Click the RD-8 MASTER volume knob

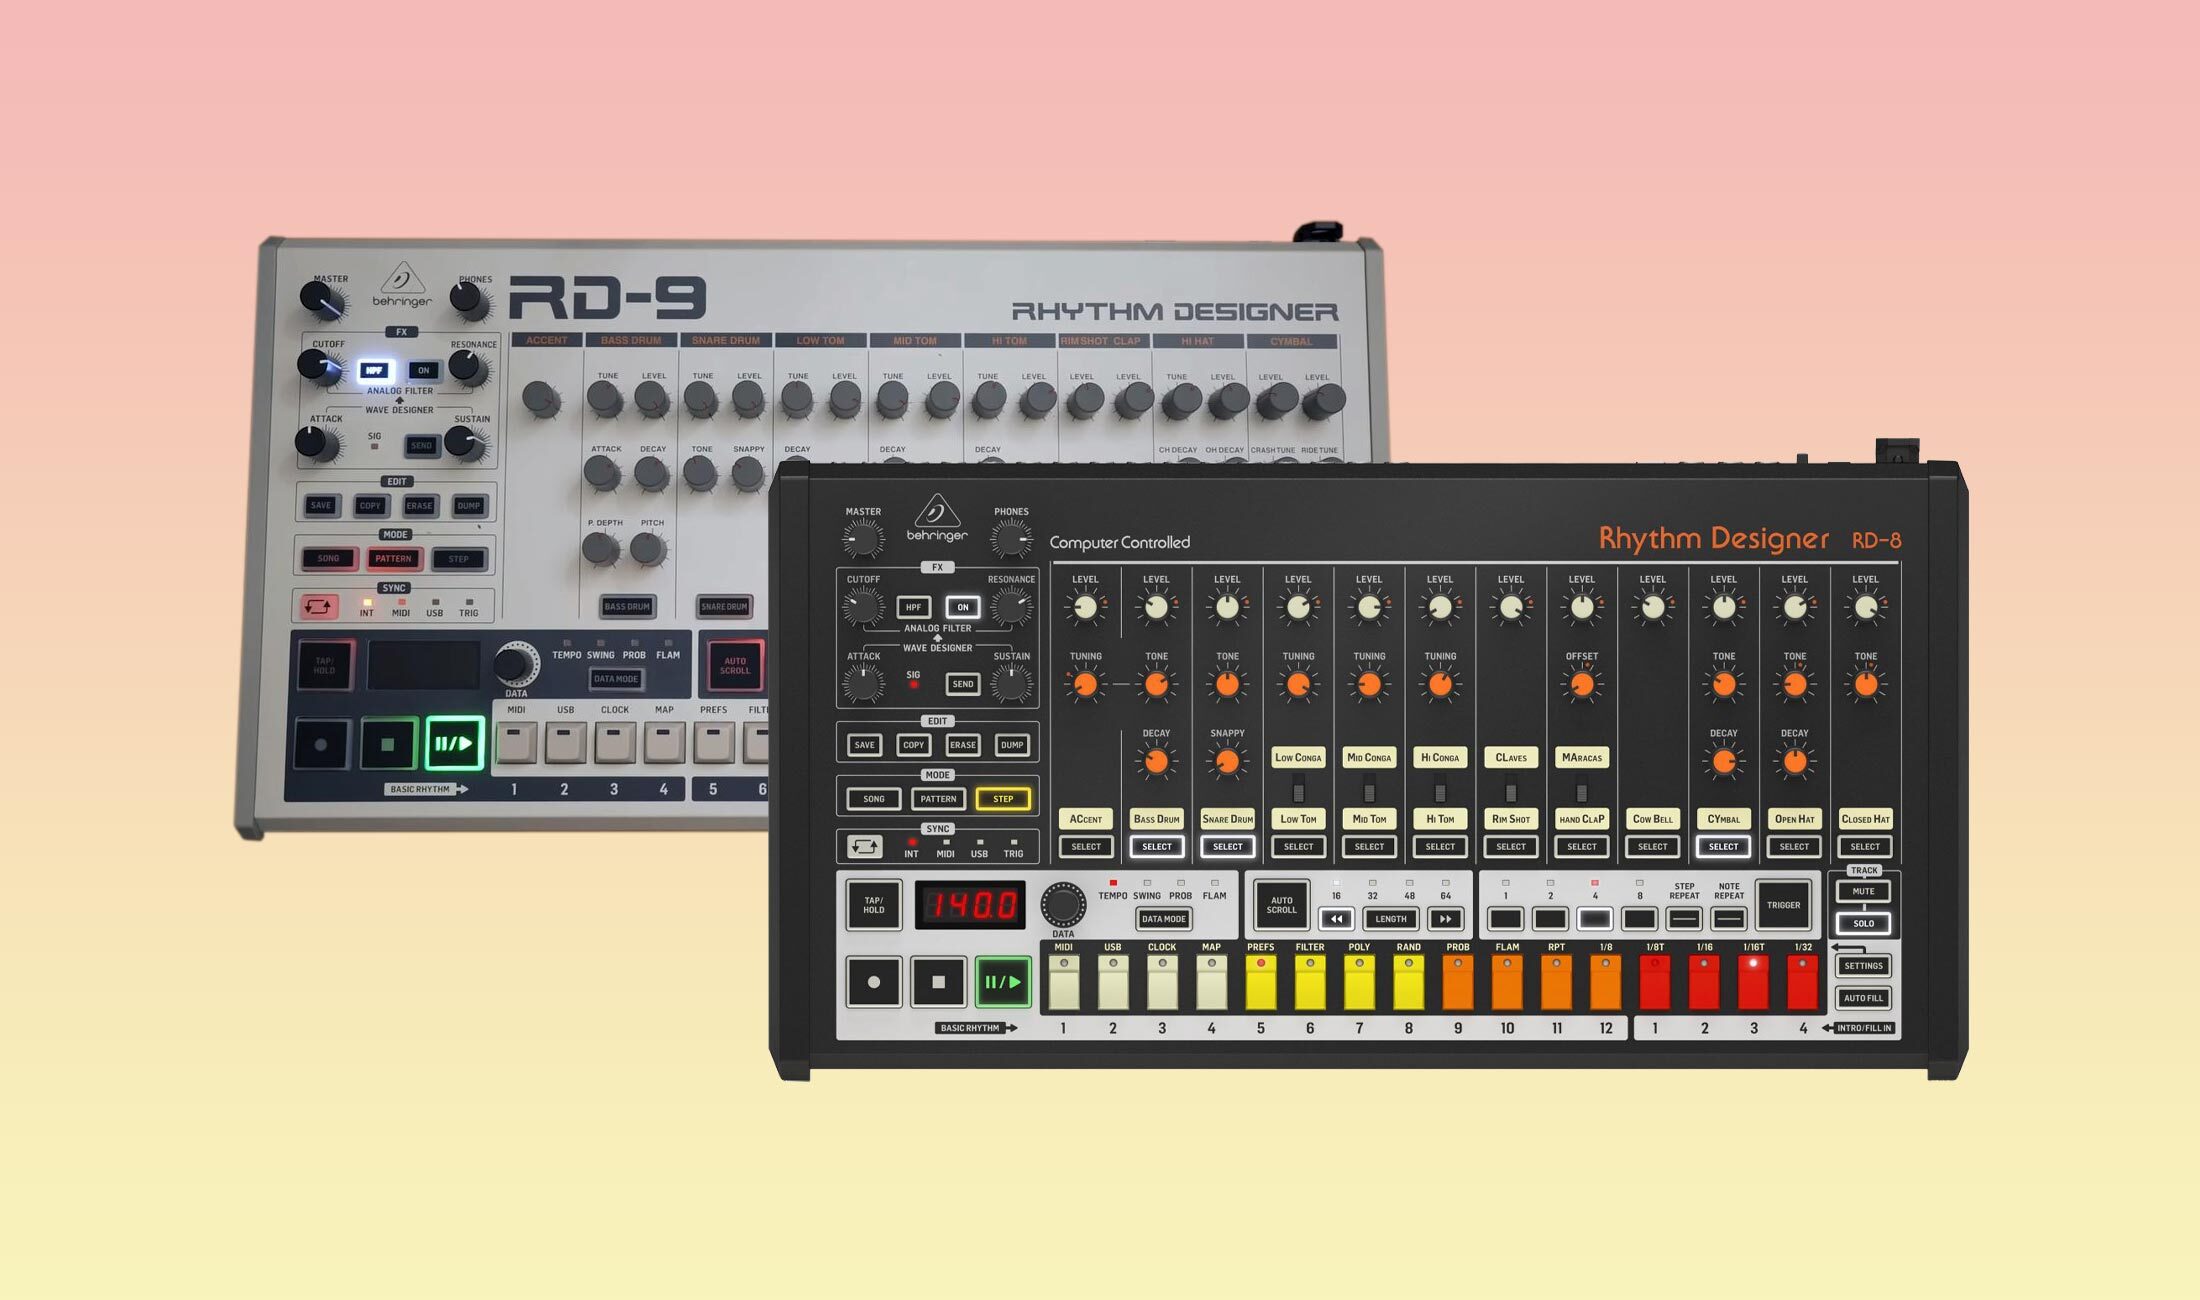tap(863, 541)
